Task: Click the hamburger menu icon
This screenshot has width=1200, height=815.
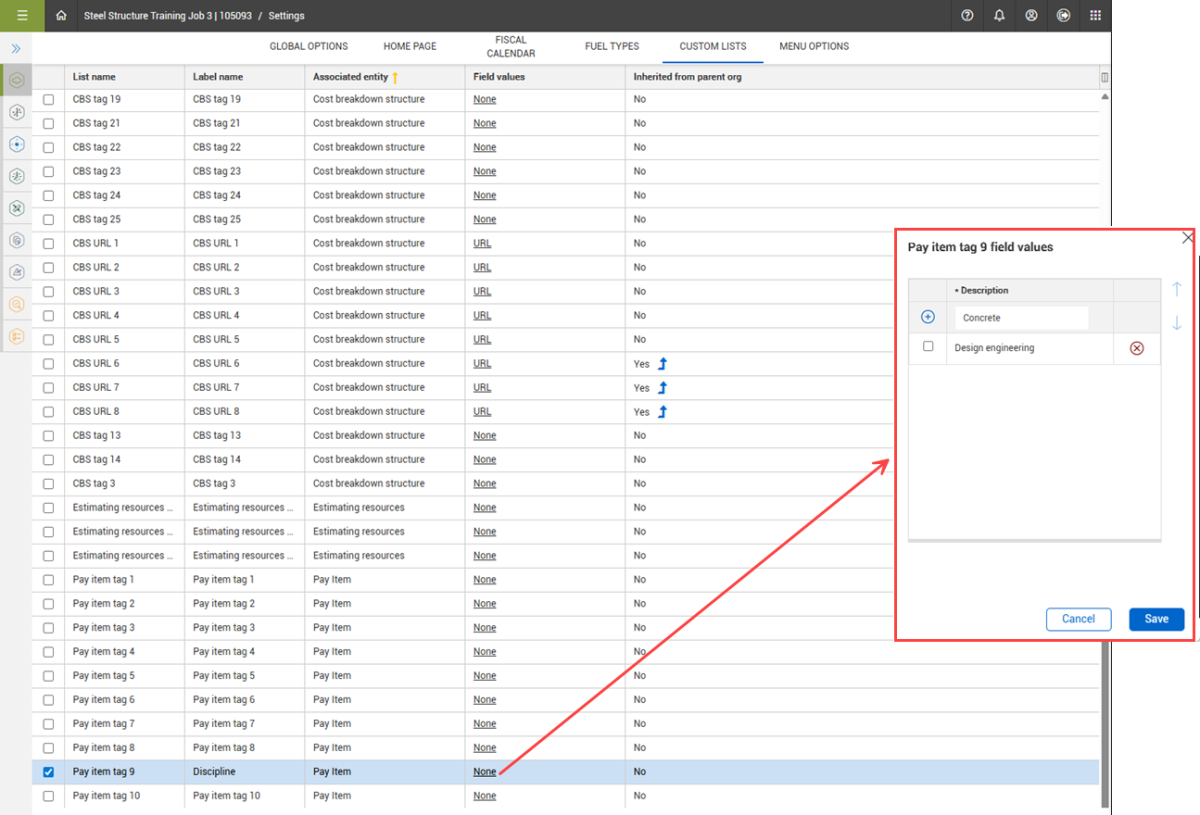Action: 21,16
